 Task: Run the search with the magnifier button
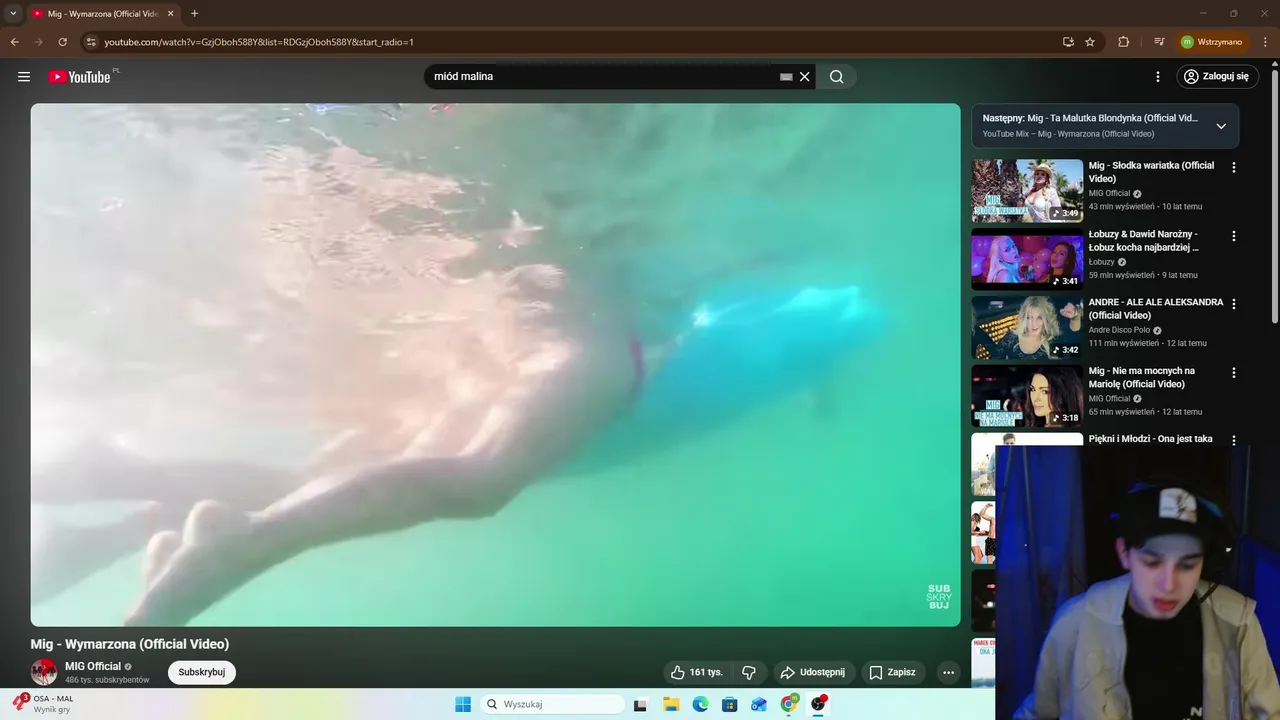click(837, 77)
